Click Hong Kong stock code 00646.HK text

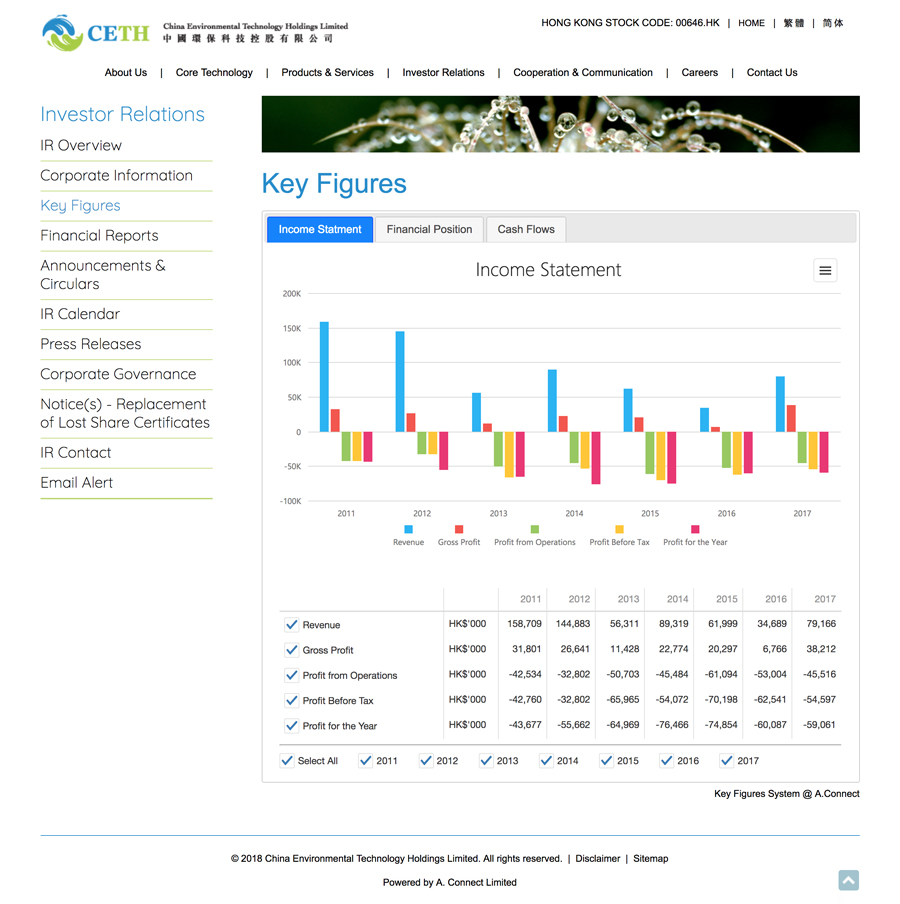[x=630, y=23]
